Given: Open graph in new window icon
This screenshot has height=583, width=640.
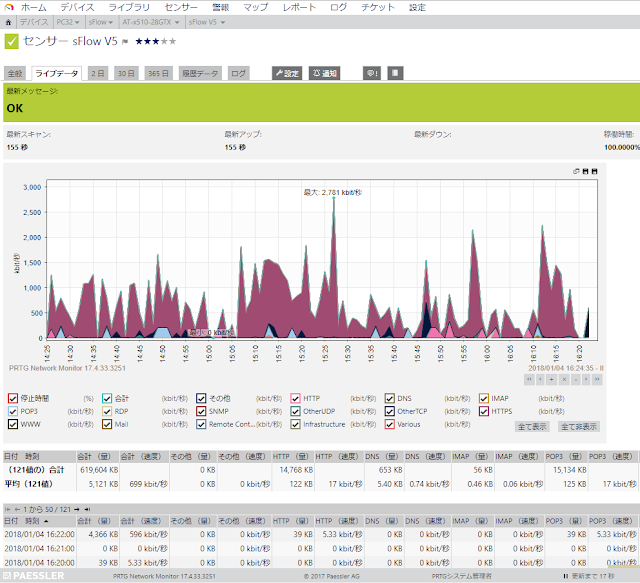Looking at the screenshot, I should click(576, 171).
